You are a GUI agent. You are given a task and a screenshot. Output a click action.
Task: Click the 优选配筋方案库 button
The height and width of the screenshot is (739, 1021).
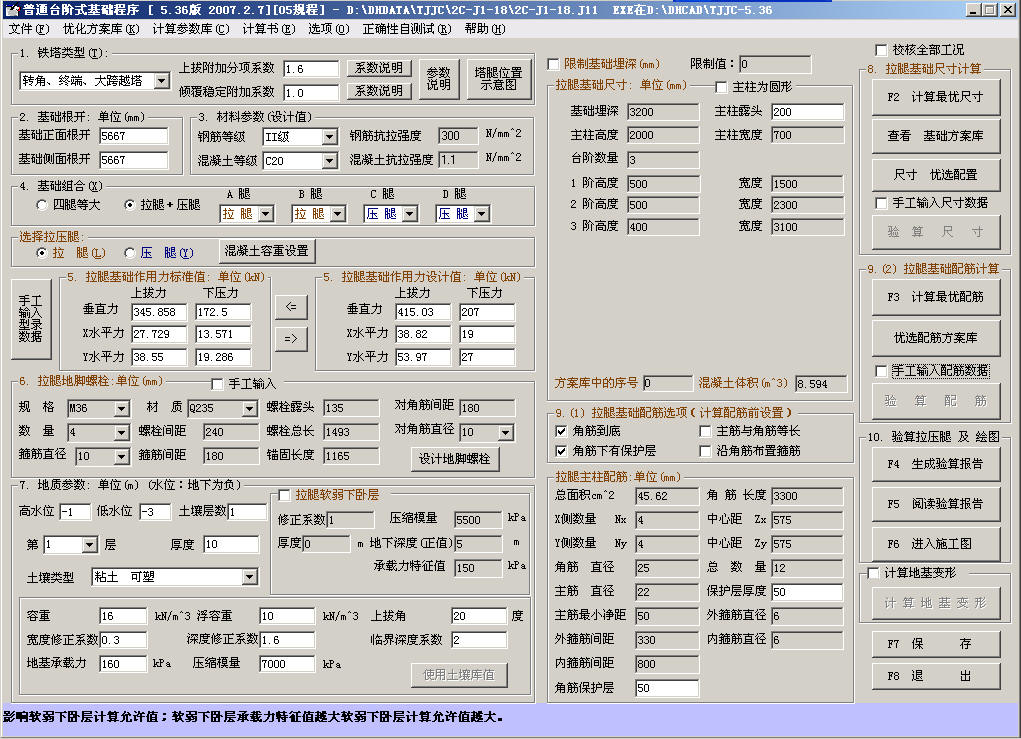click(x=936, y=337)
